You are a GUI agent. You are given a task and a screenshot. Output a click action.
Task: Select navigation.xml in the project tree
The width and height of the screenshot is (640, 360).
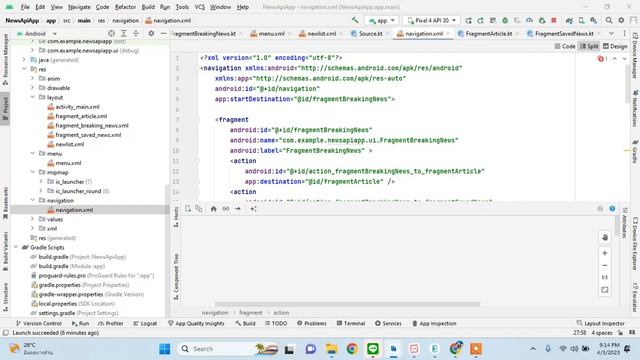pos(74,210)
